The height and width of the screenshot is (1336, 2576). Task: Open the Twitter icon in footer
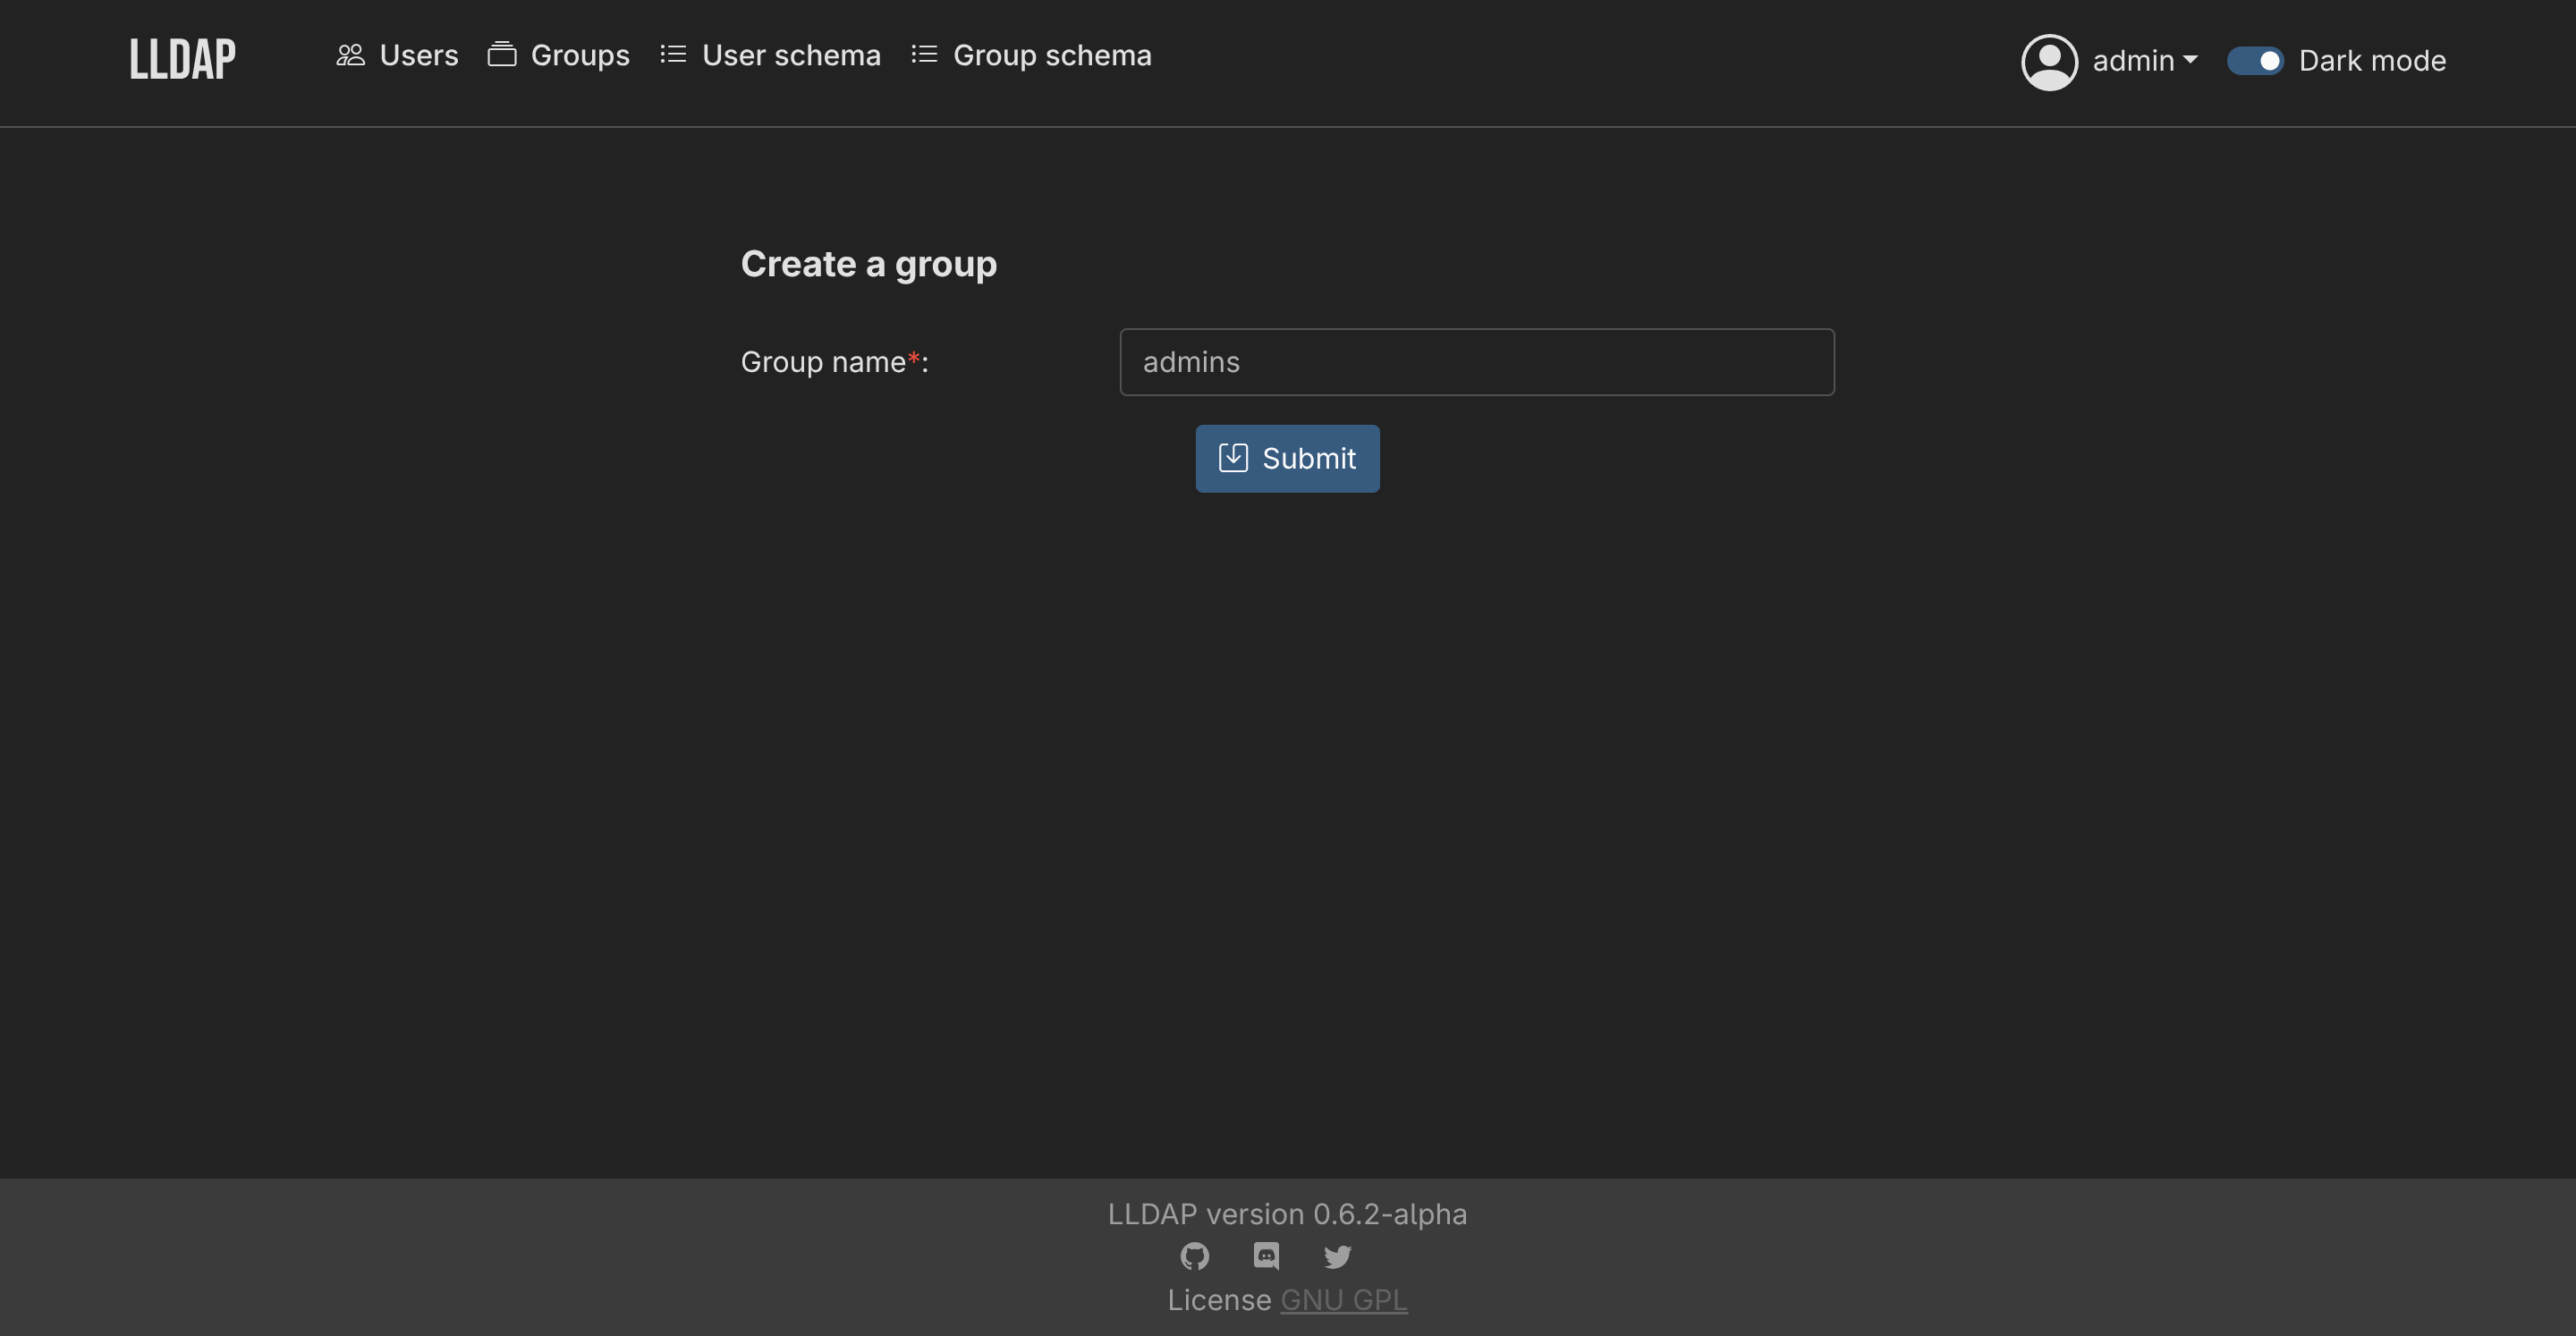pyautogui.click(x=1337, y=1257)
